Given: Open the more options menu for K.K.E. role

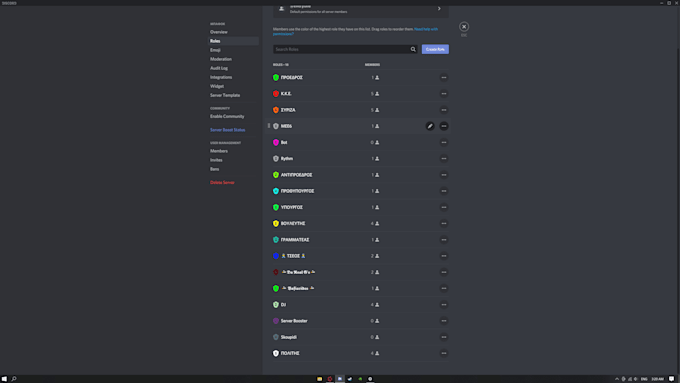Looking at the screenshot, I should tap(444, 94).
